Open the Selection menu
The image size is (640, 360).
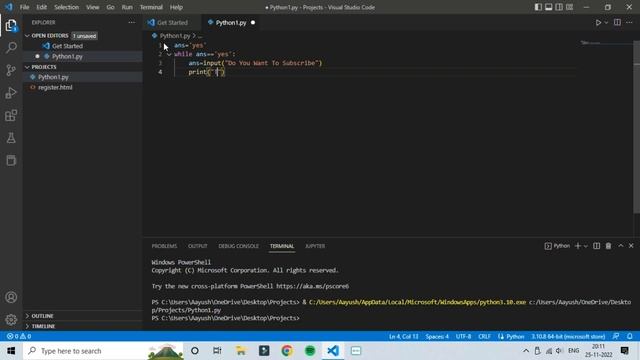(66, 7)
